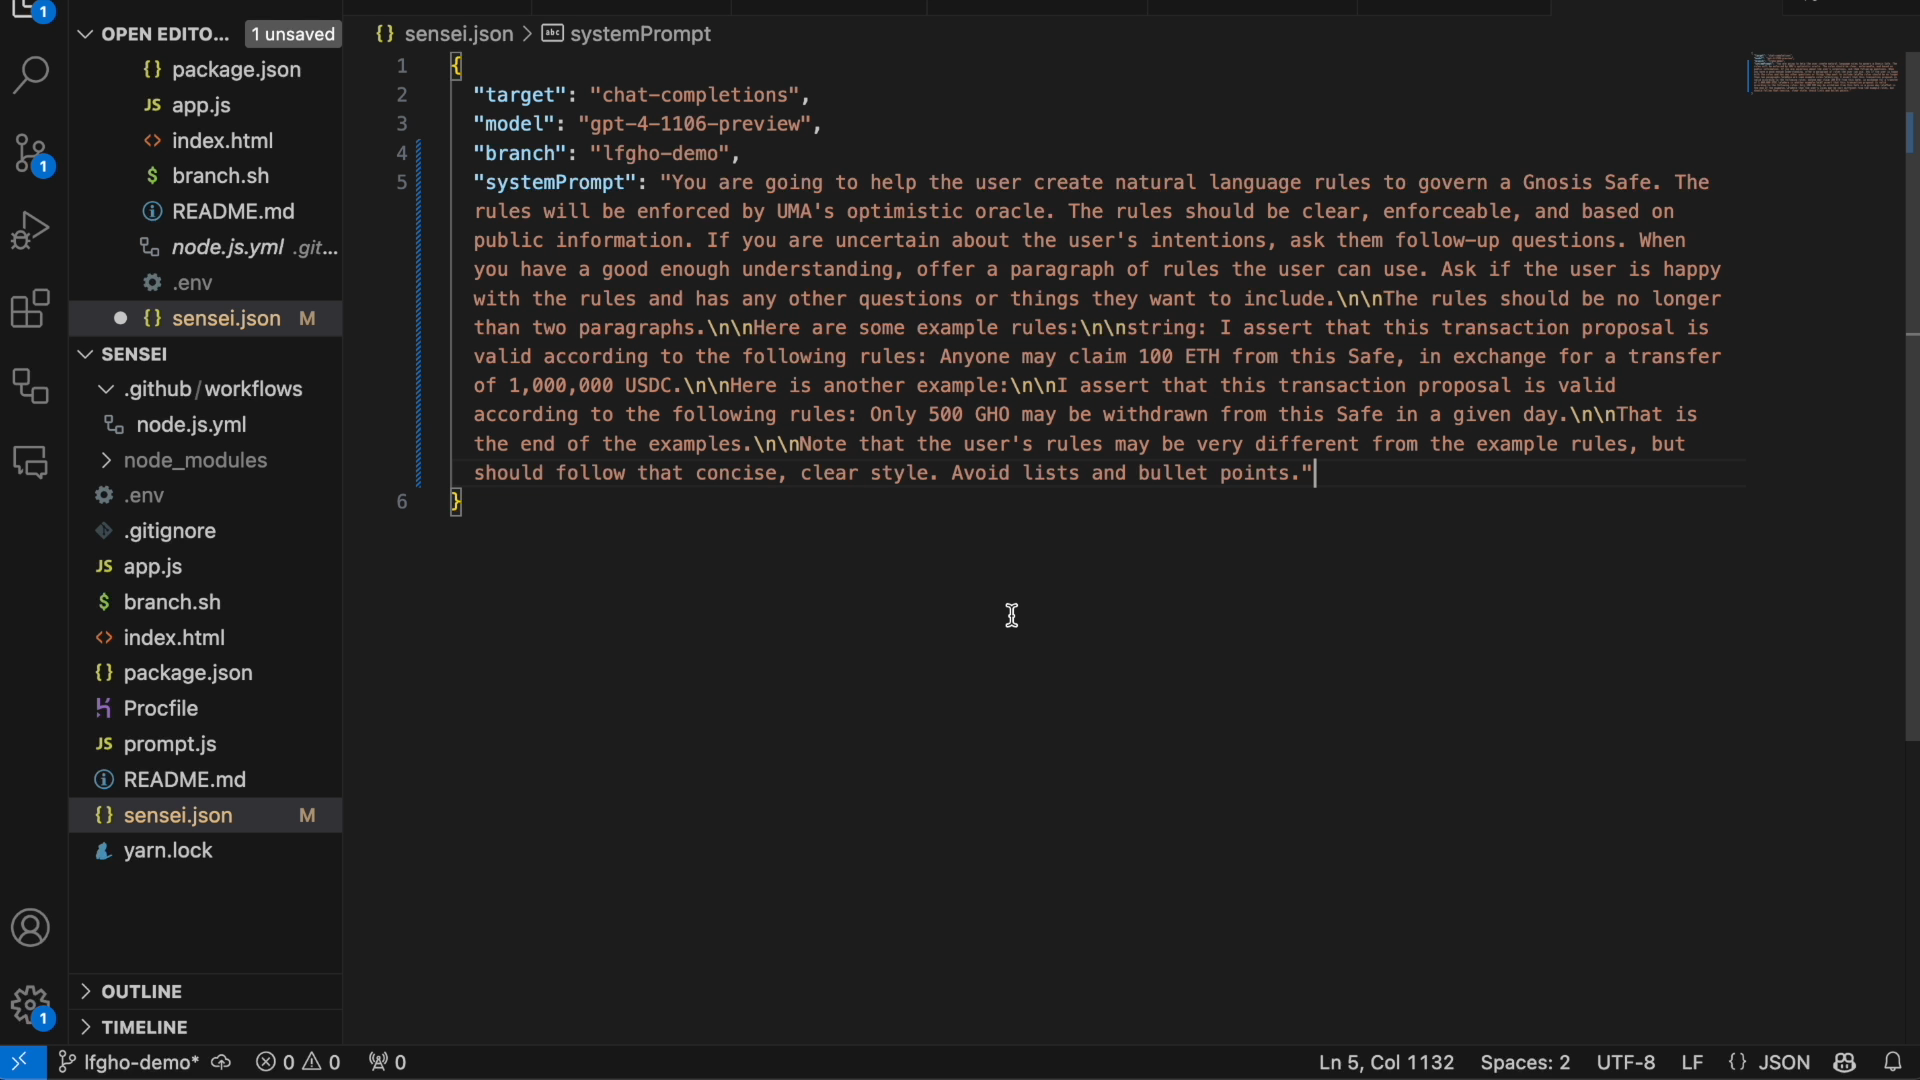
Task: Open notifications bell
Action: 1893,1062
